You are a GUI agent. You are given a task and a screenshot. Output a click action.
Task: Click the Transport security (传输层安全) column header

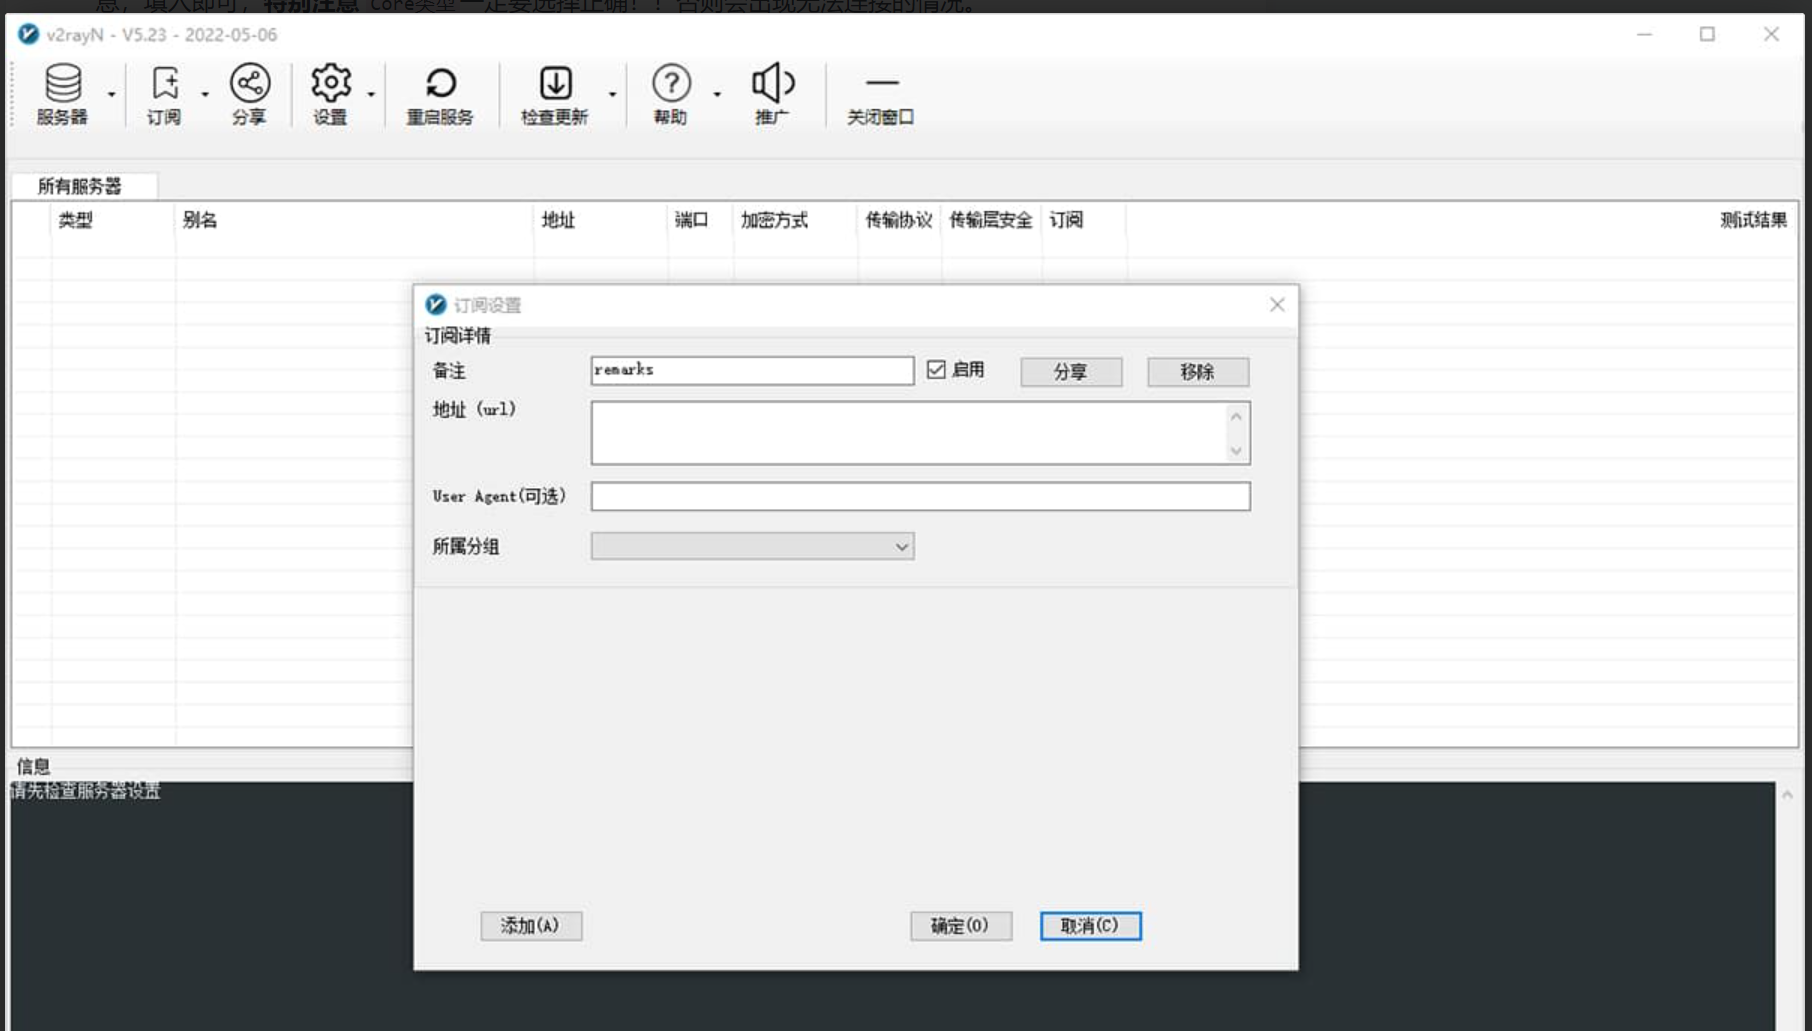990,220
